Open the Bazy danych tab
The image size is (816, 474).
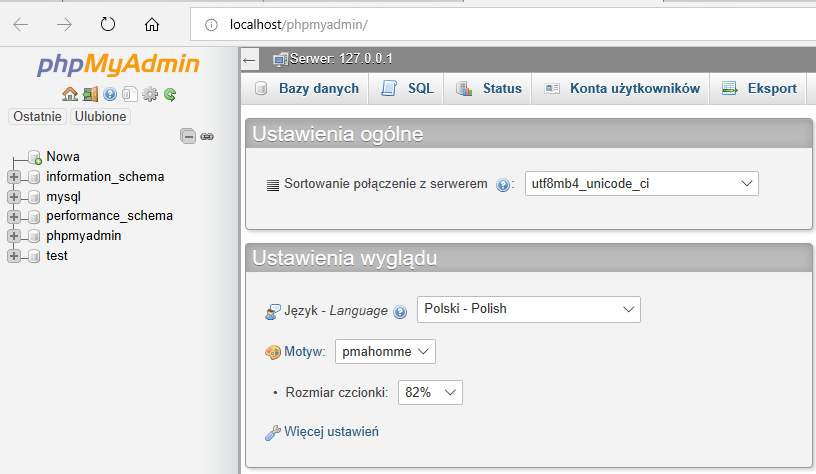point(307,88)
